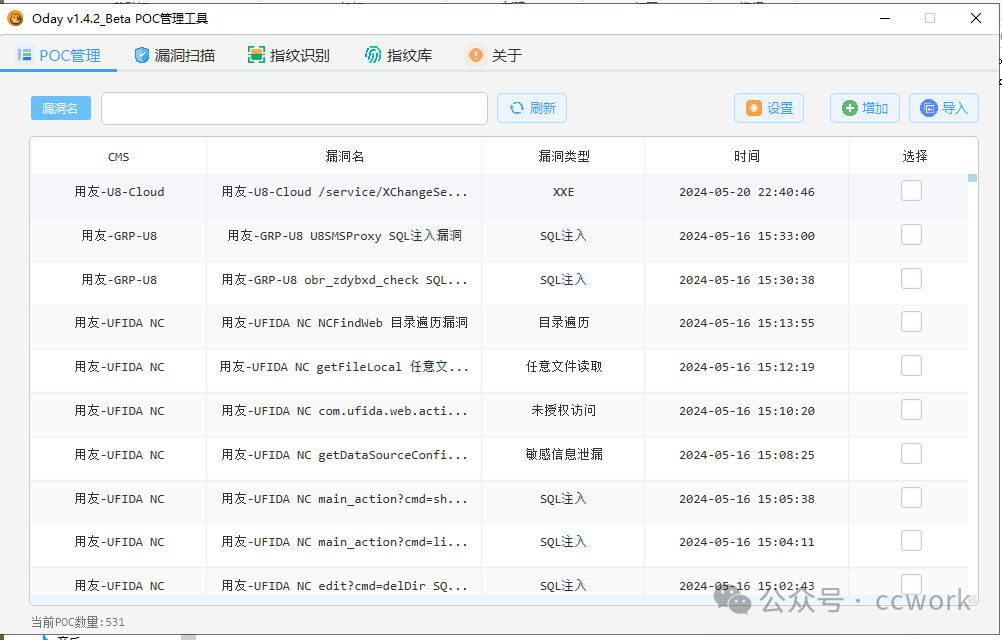1002x640 pixels.
Task: Click the 漏洞扫描 shield icon
Action: click(142, 55)
